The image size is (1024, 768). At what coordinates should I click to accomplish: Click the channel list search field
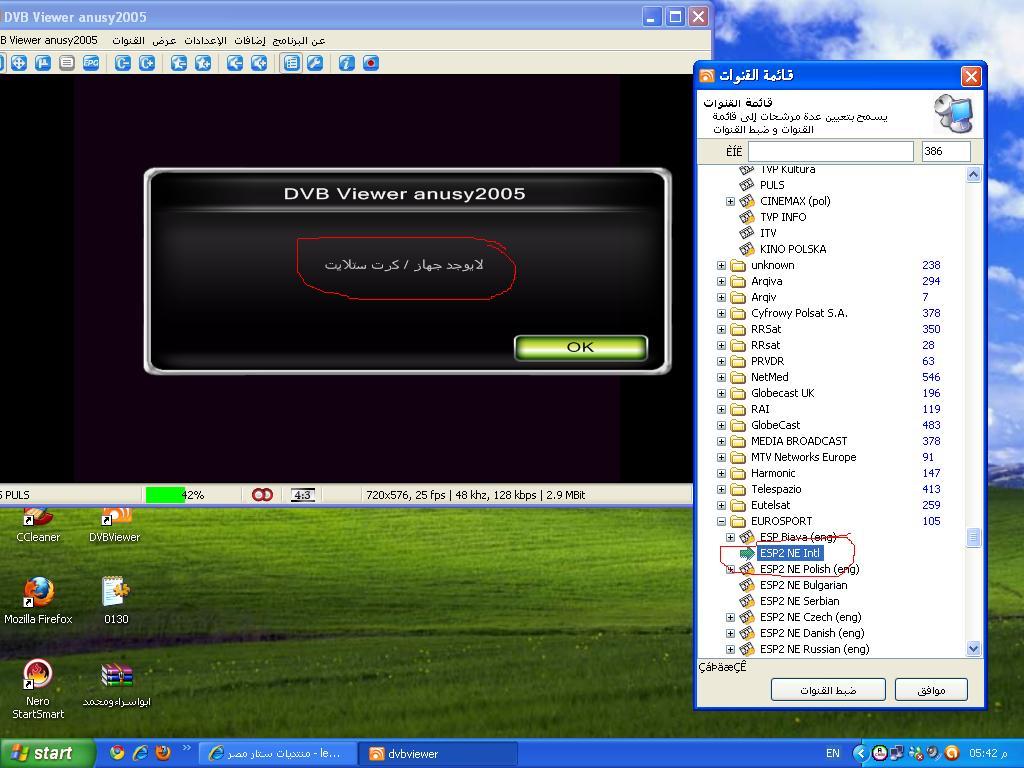[x=830, y=152]
